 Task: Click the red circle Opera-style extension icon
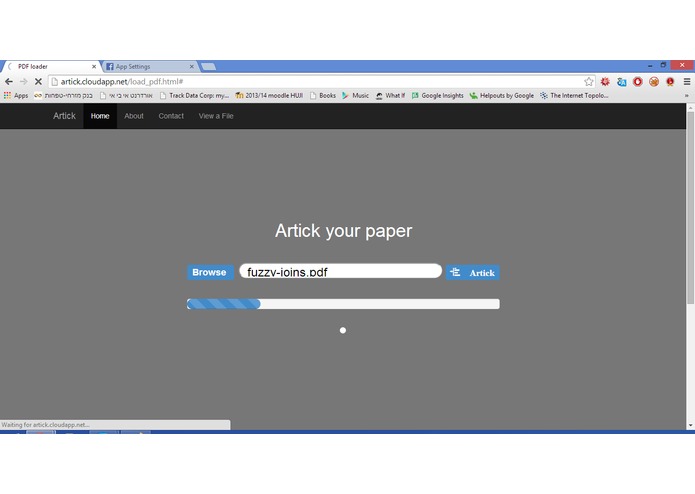click(x=637, y=82)
